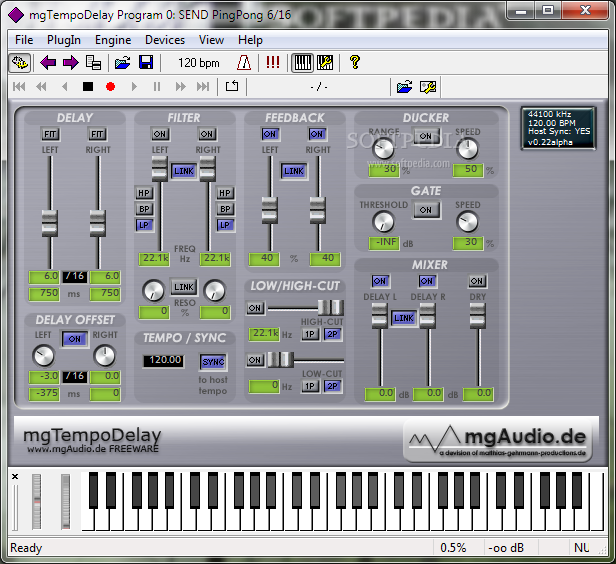616x564 pixels.
Task: Toggle Mixer Dry ON button
Action: 477,281
